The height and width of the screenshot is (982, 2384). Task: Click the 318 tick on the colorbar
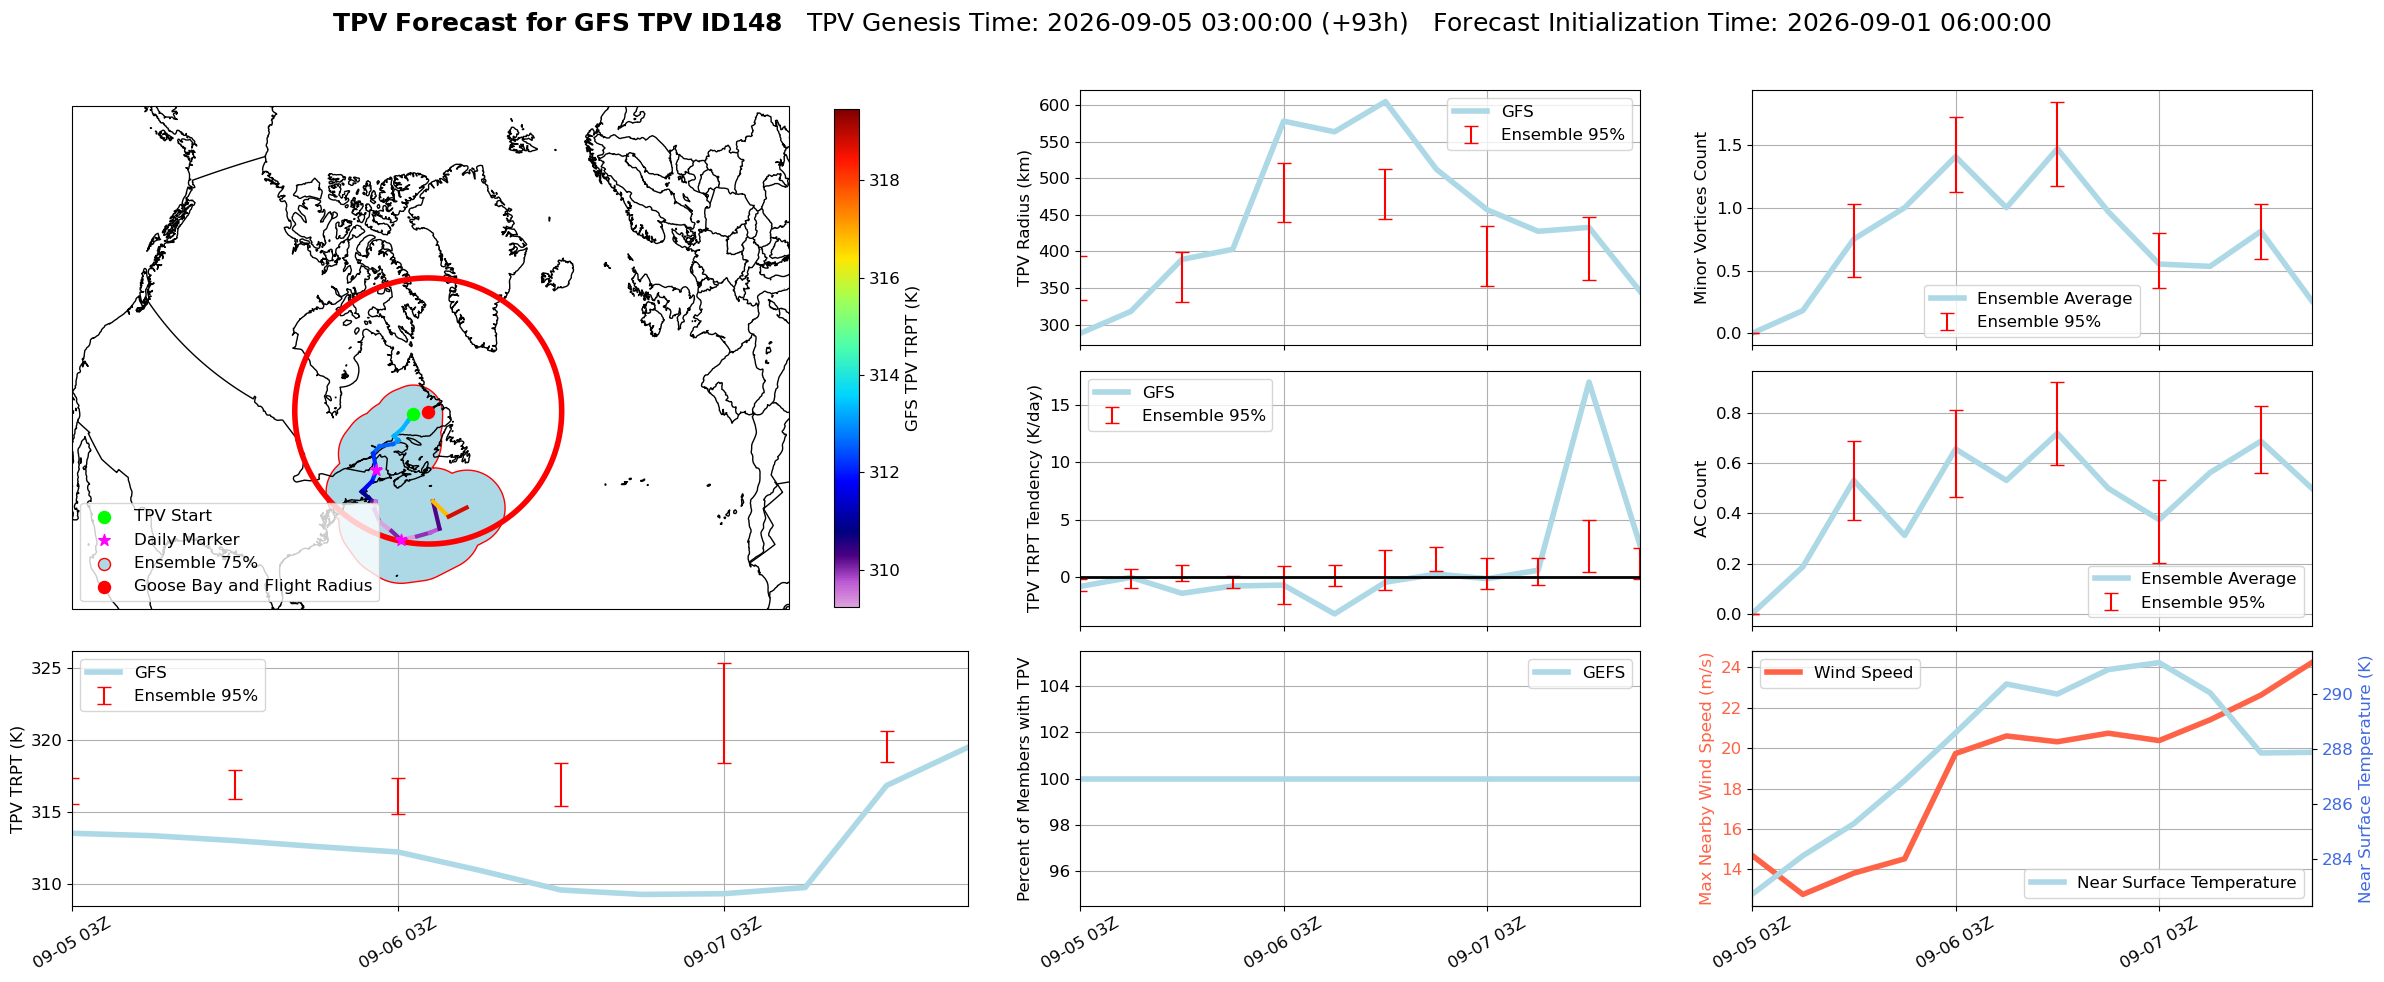click(x=884, y=181)
